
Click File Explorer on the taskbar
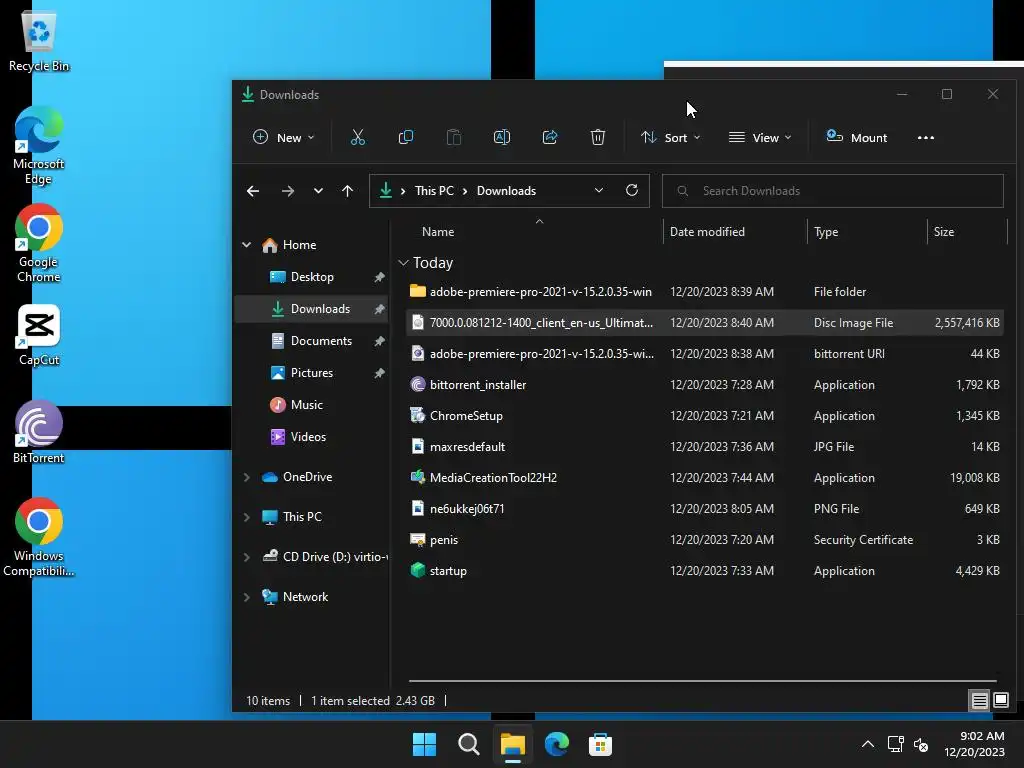pyautogui.click(x=513, y=744)
